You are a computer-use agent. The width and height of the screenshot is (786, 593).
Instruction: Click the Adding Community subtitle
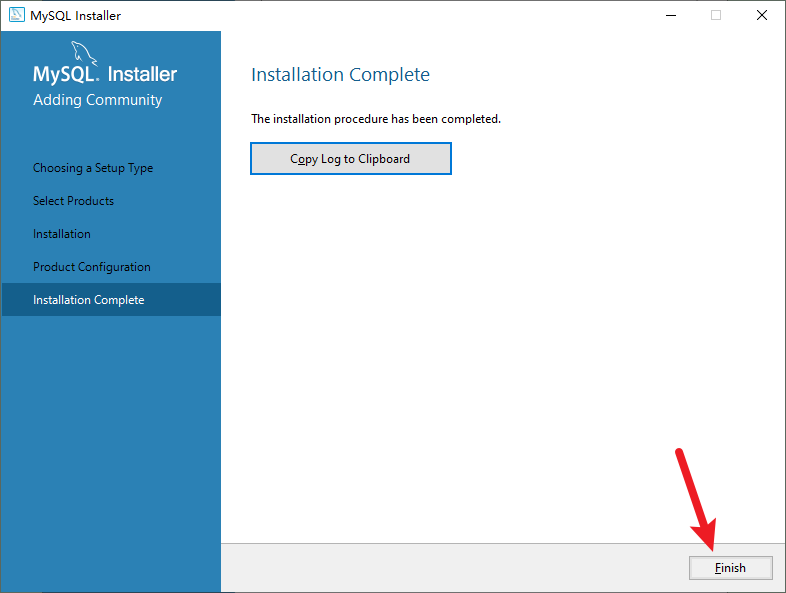pyautogui.click(x=98, y=100)
